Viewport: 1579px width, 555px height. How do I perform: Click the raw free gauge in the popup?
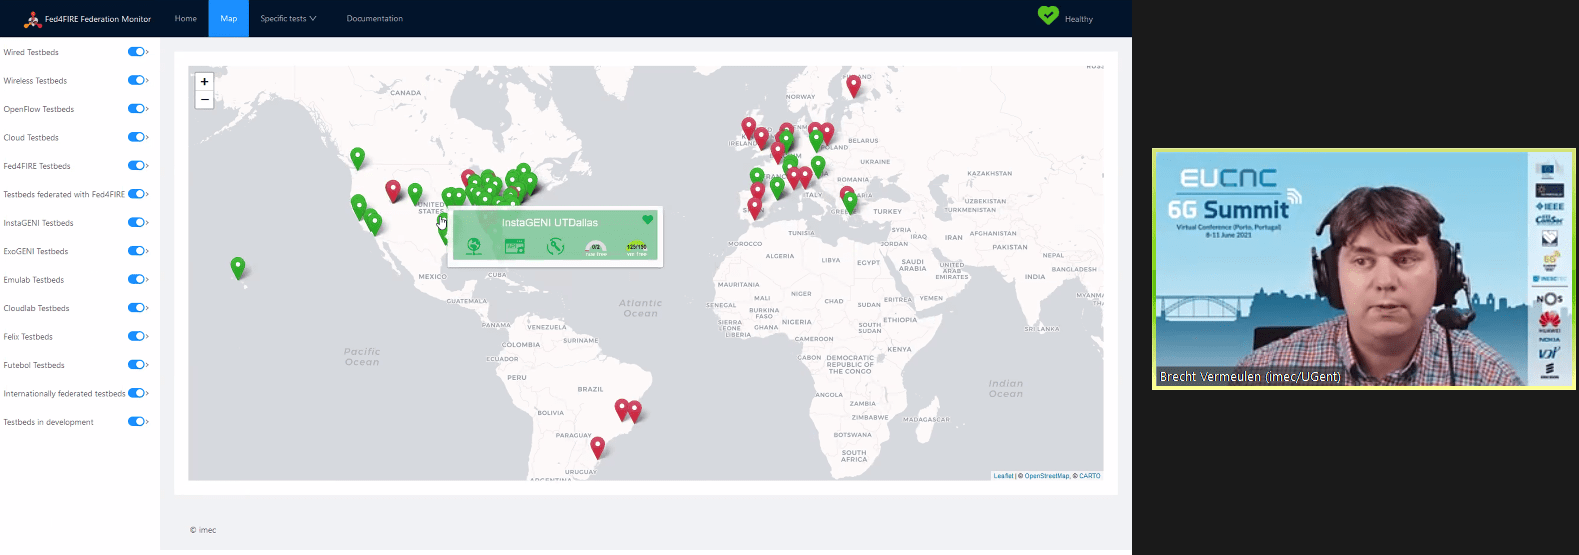[596, 248]
